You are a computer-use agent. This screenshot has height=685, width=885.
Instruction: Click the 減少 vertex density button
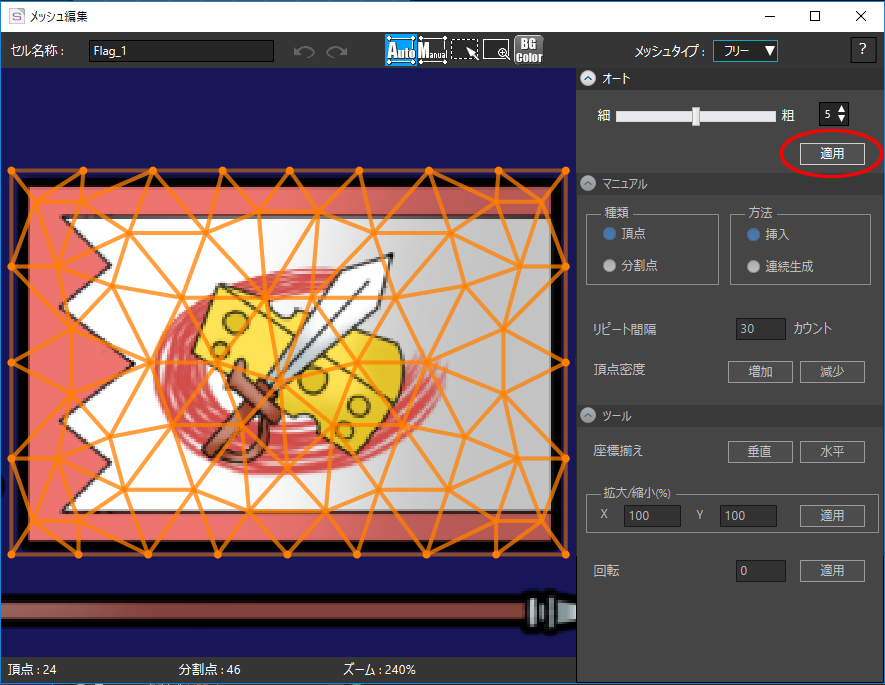click(x=832, y=372)
